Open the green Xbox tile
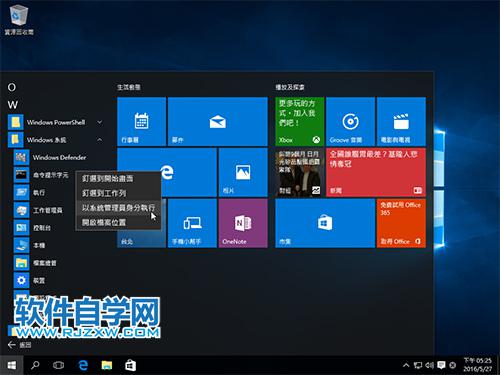 [x=299, y=121]
